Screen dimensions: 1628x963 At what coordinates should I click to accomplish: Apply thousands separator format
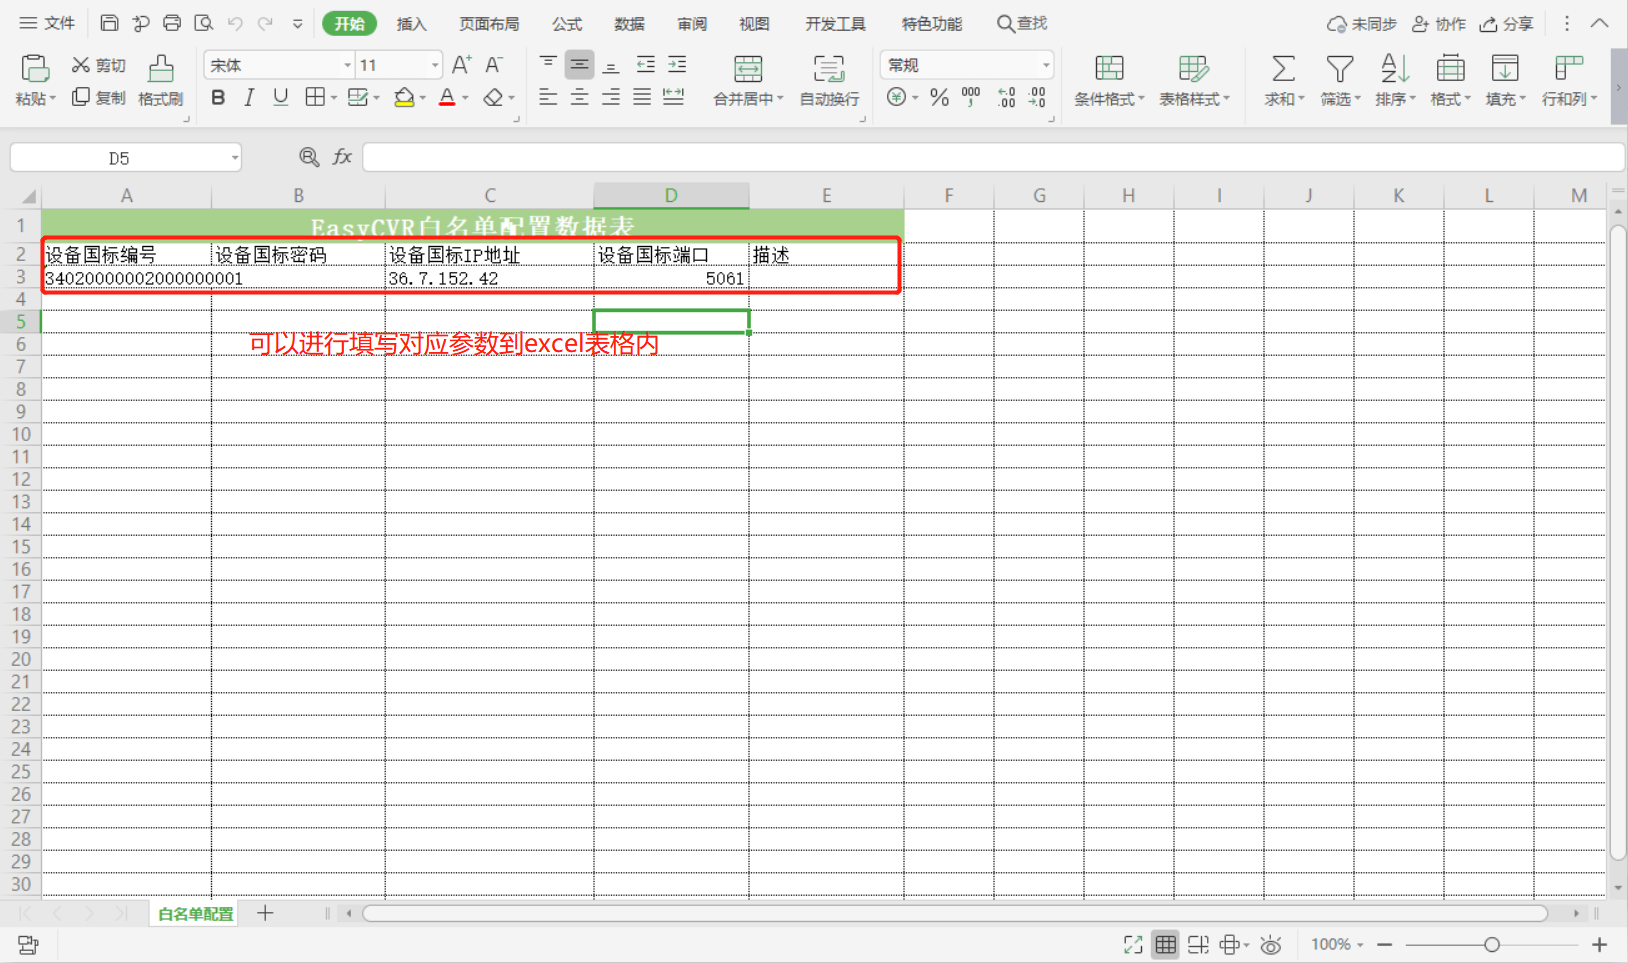[x=971, y=97]
